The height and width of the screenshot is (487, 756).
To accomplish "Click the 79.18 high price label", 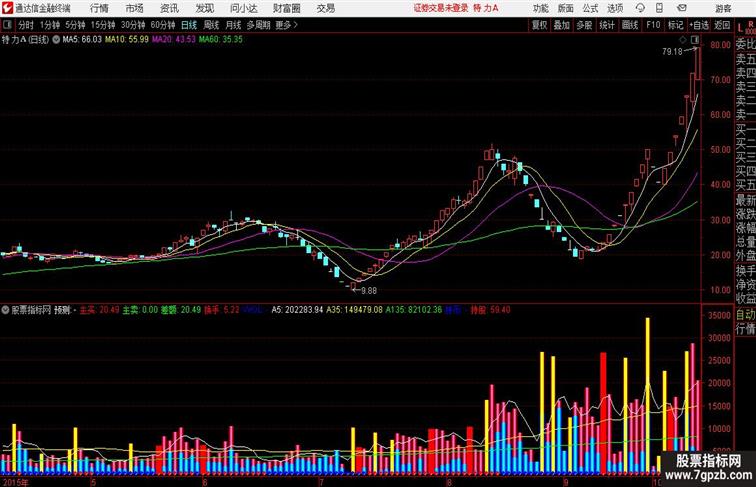I will tap(672, 51).
